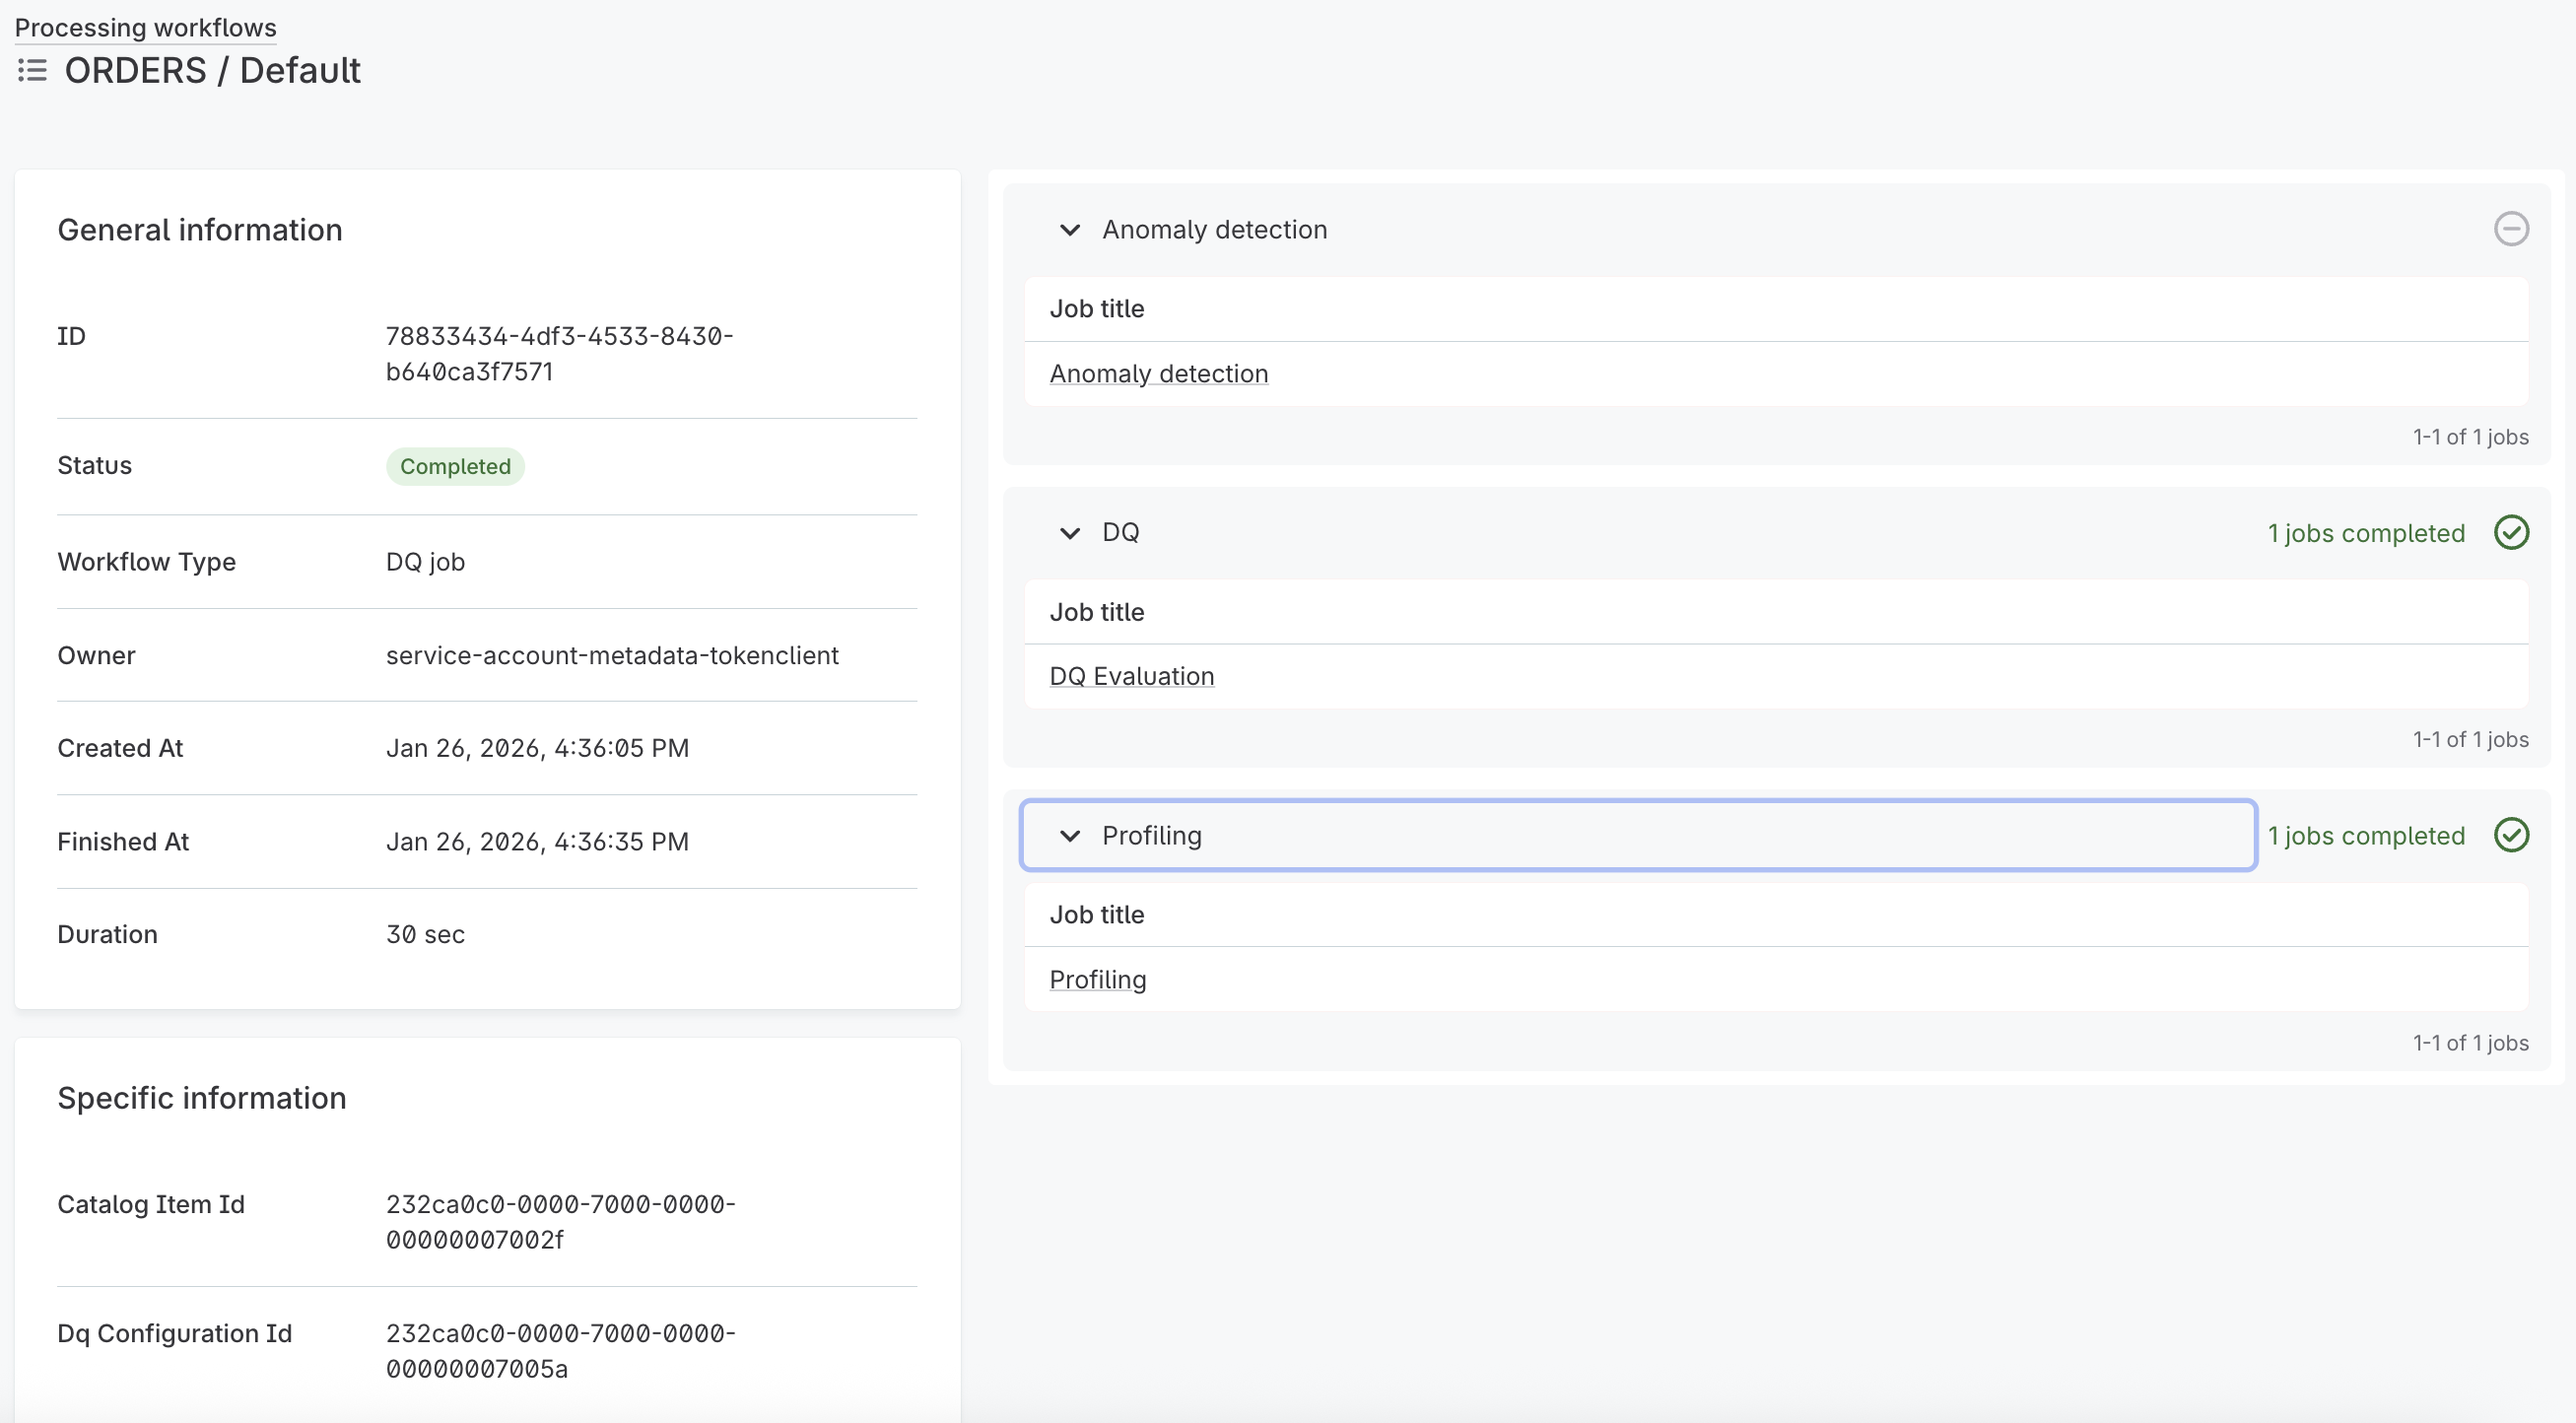This screenshot has height=1423, width=2576.
Task: Collapse the Anomaly detection section
Action: [x=1070, y=229]
